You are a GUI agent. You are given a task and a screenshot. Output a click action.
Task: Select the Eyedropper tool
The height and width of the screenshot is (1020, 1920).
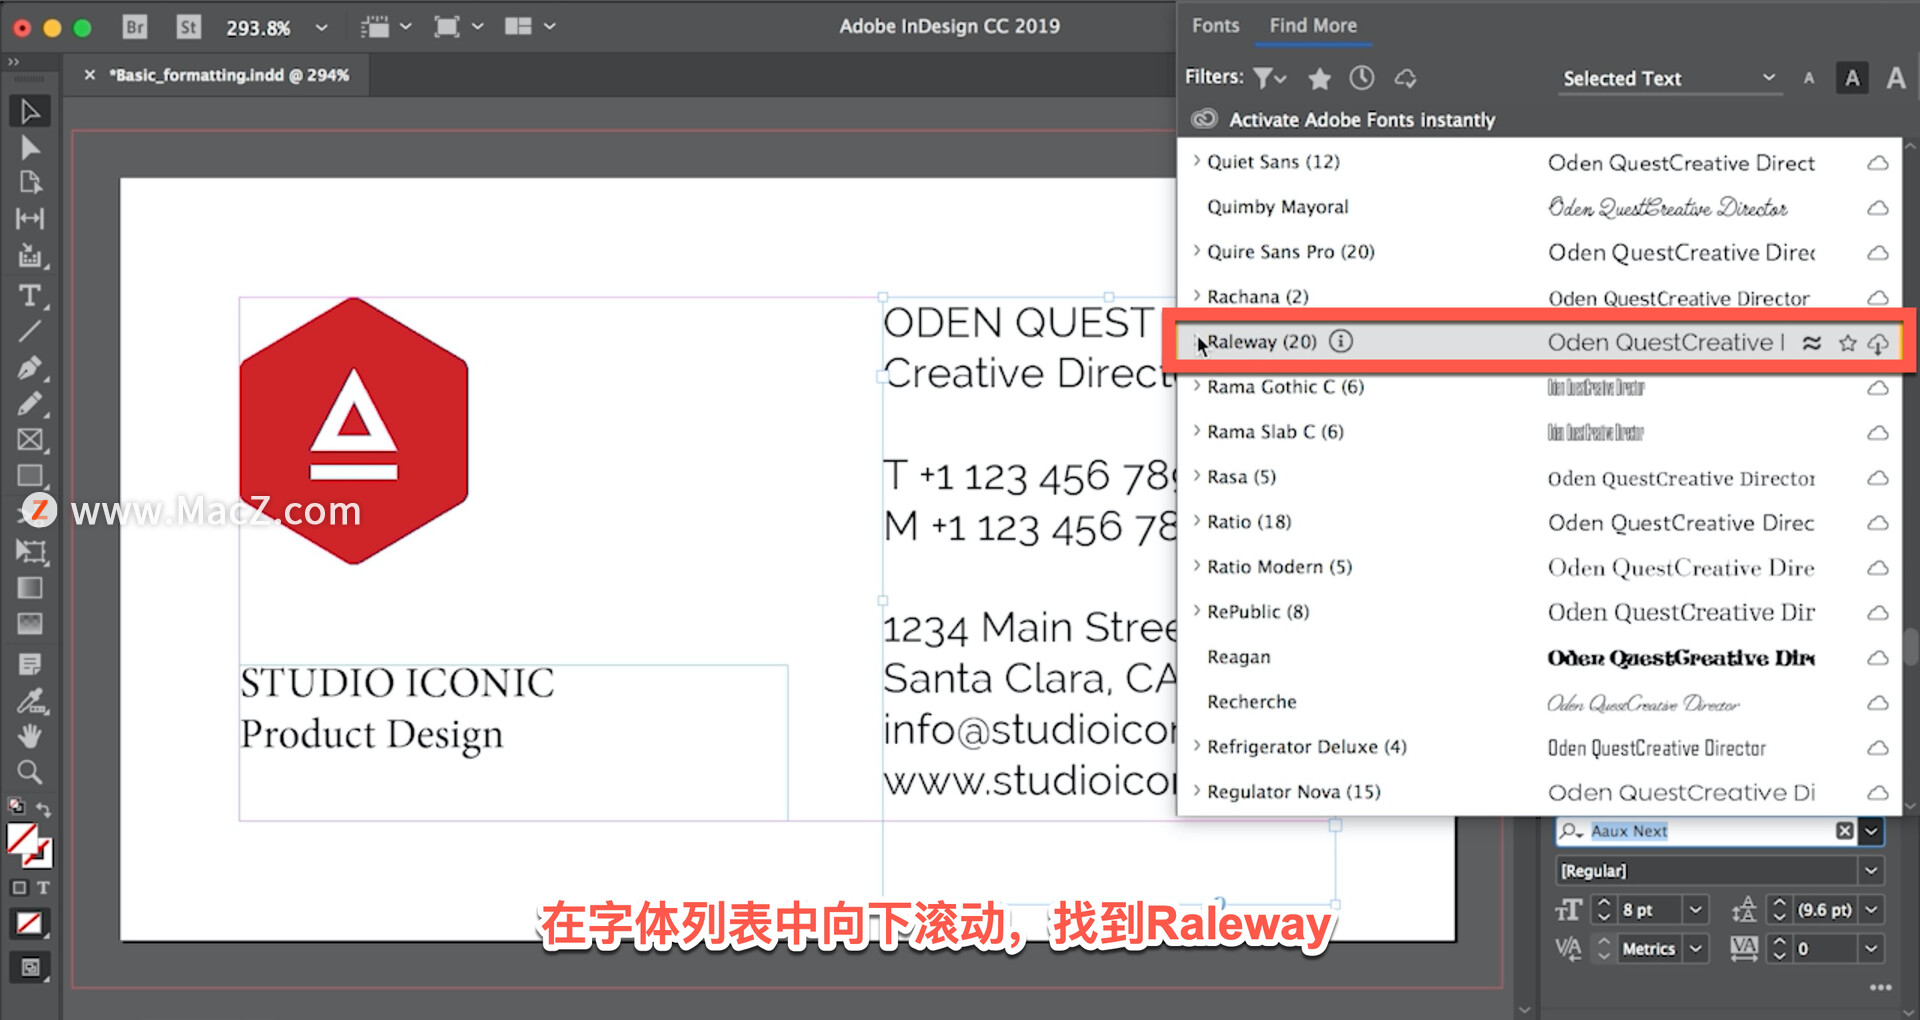[x=30, y=700]
